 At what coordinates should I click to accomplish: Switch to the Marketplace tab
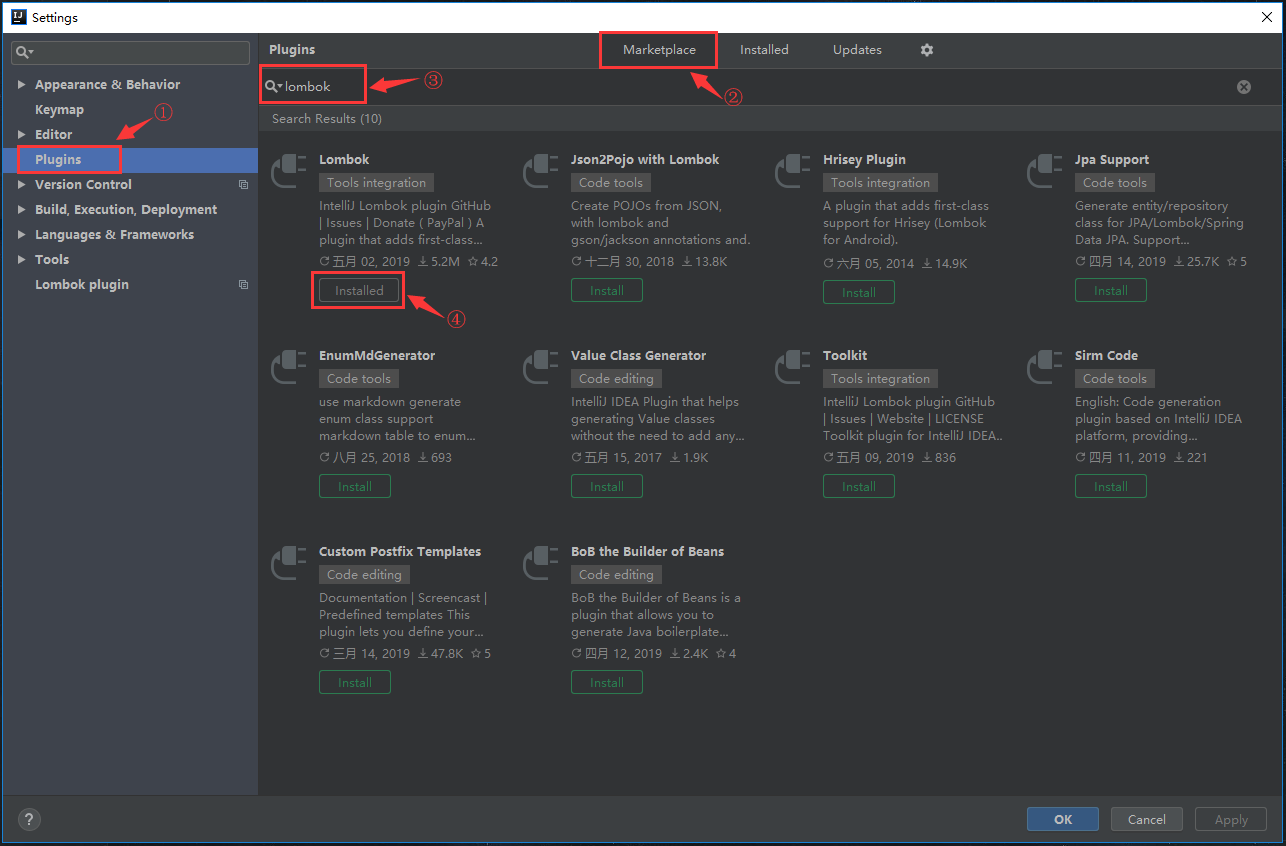(x=659, y=50)
